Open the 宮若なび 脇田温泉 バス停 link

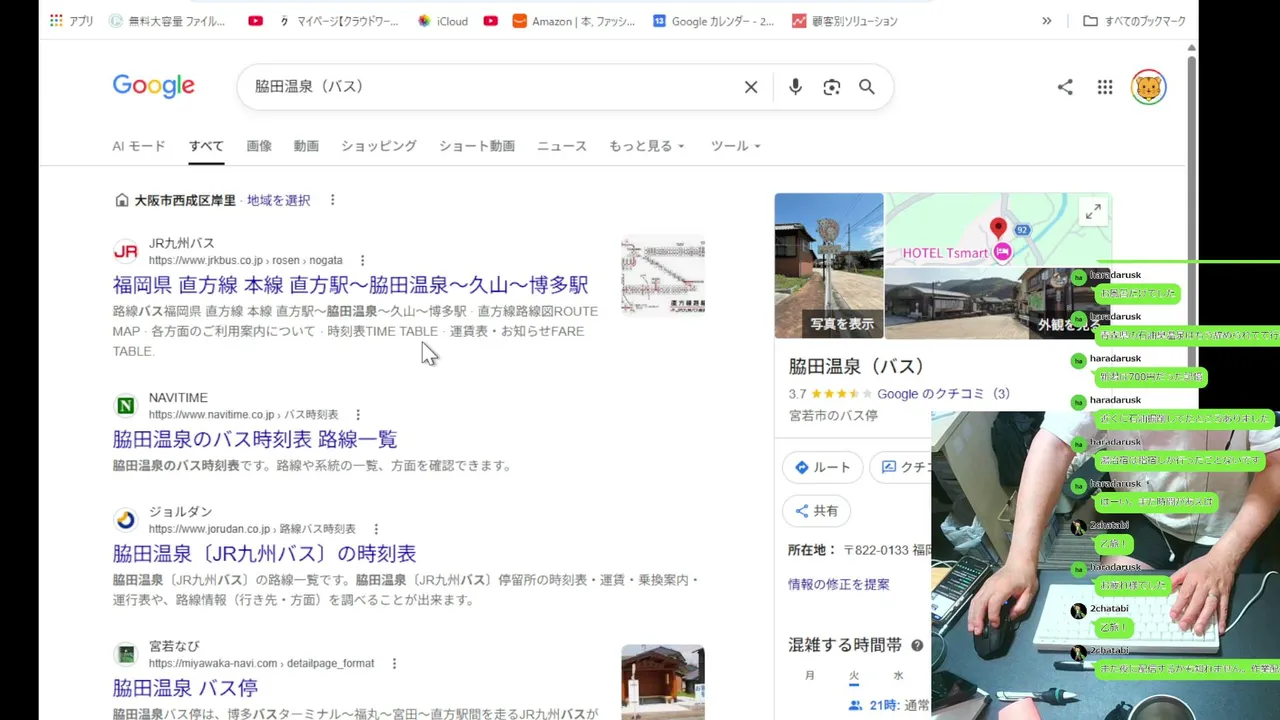[x=185, y=687]
